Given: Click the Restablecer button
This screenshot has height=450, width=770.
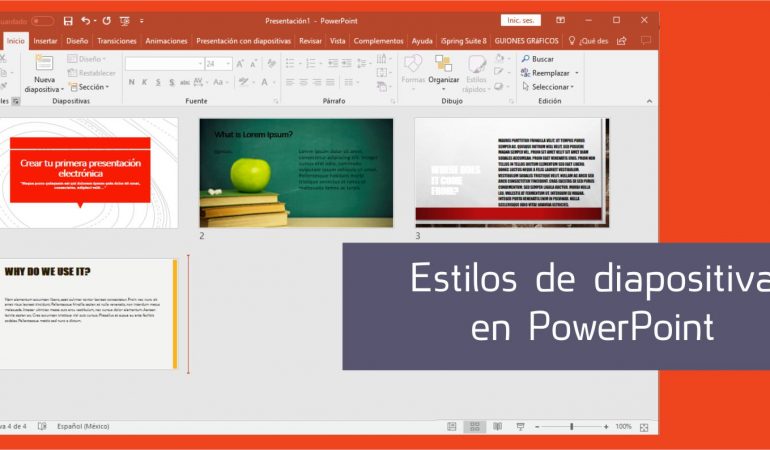Looking at the screenshot, I should (92, 73).
